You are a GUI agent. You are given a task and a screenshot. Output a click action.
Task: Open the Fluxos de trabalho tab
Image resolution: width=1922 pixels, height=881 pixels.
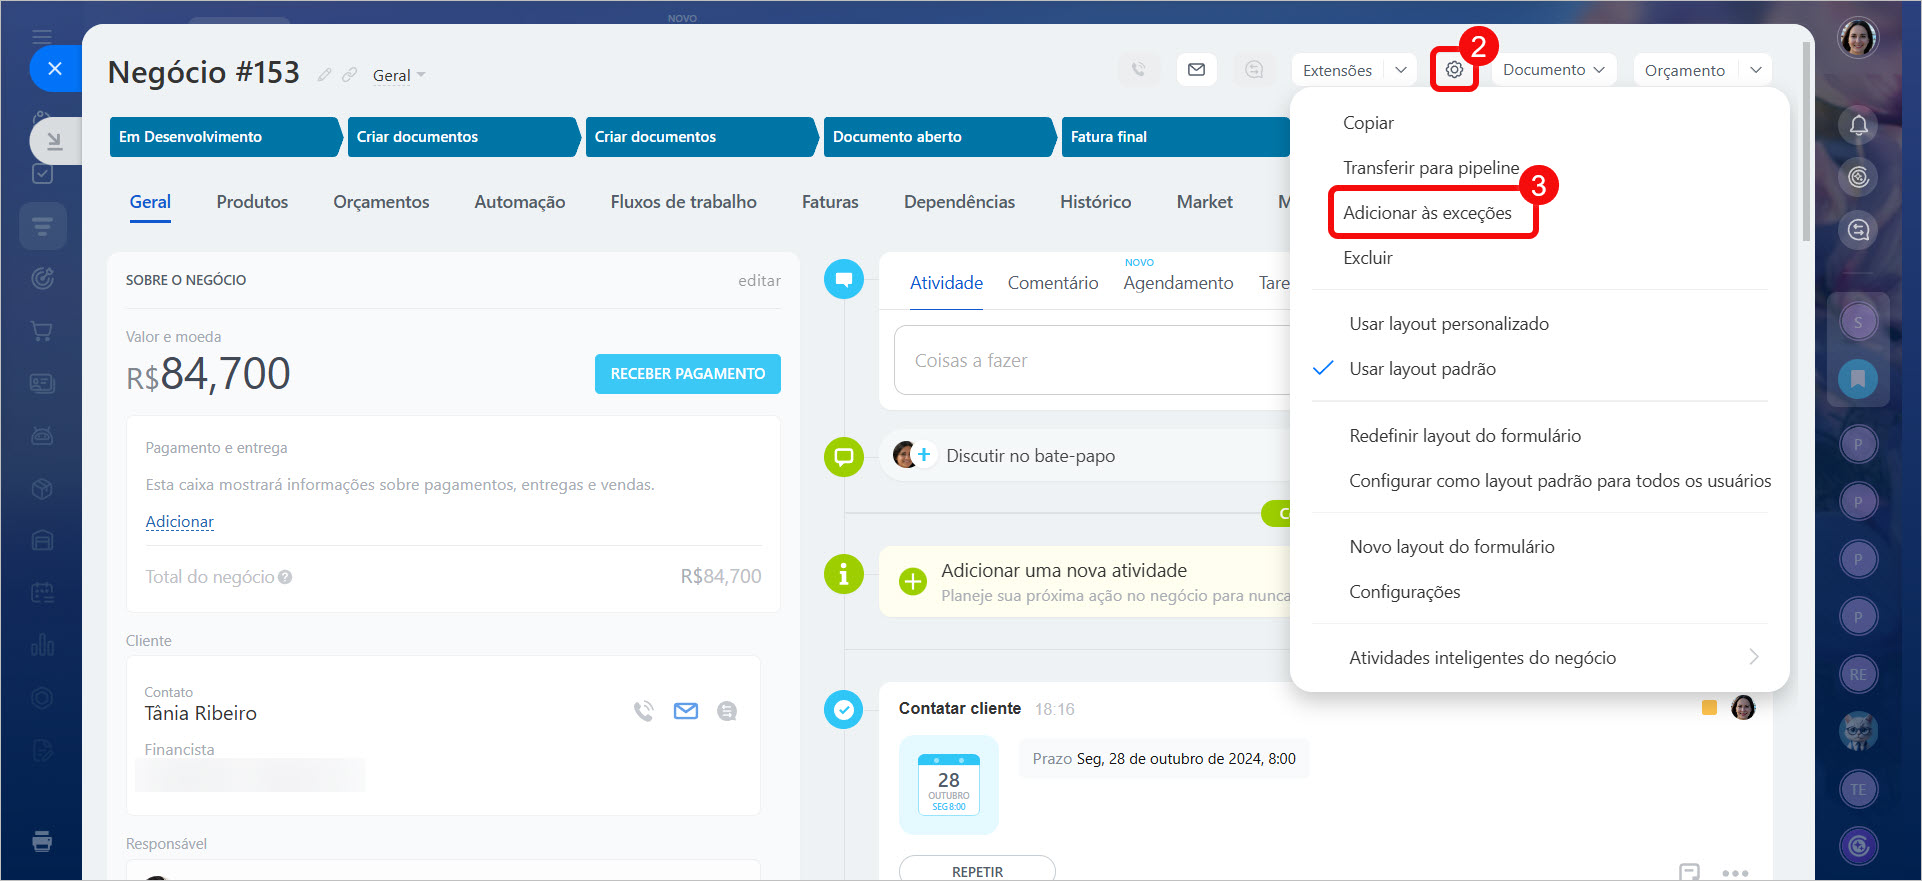click(x=684, y=202)
